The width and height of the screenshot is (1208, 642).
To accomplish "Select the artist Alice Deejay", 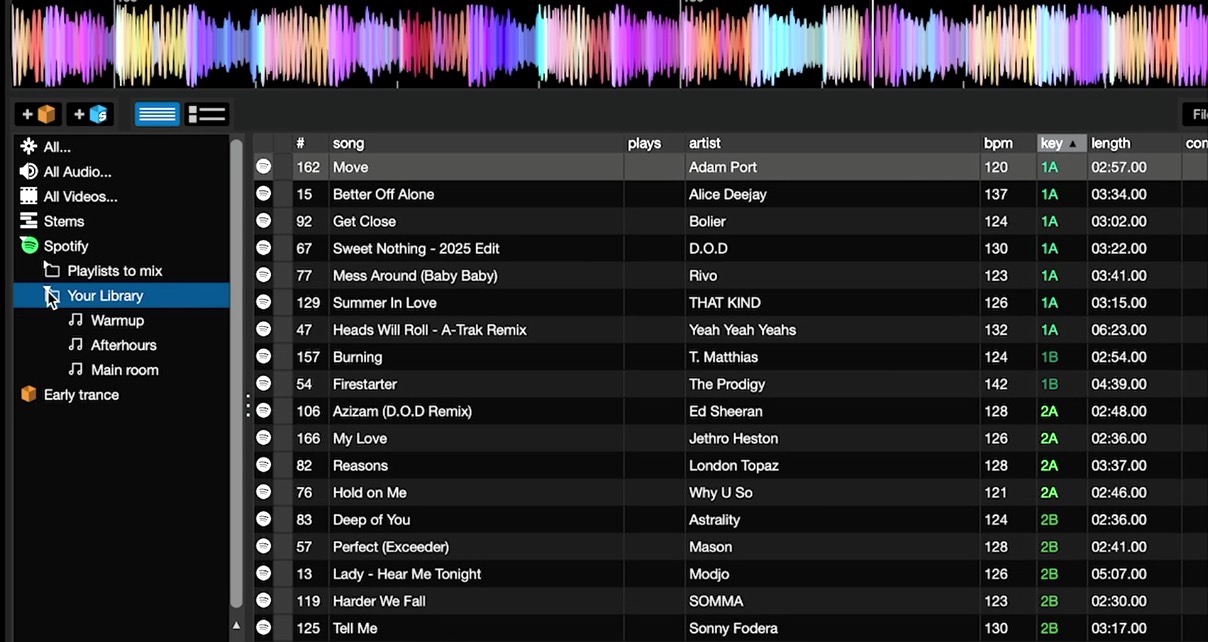I will point(728,194).
